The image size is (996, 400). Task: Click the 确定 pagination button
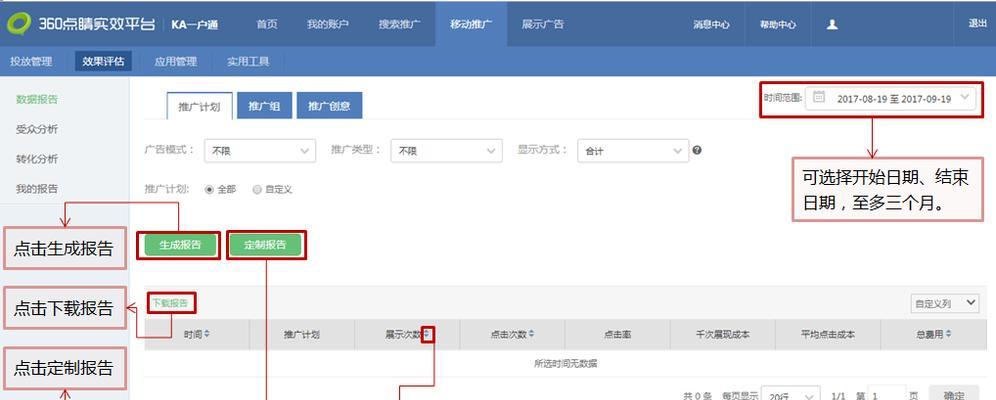pyautogui.click(x=954, y=395)
